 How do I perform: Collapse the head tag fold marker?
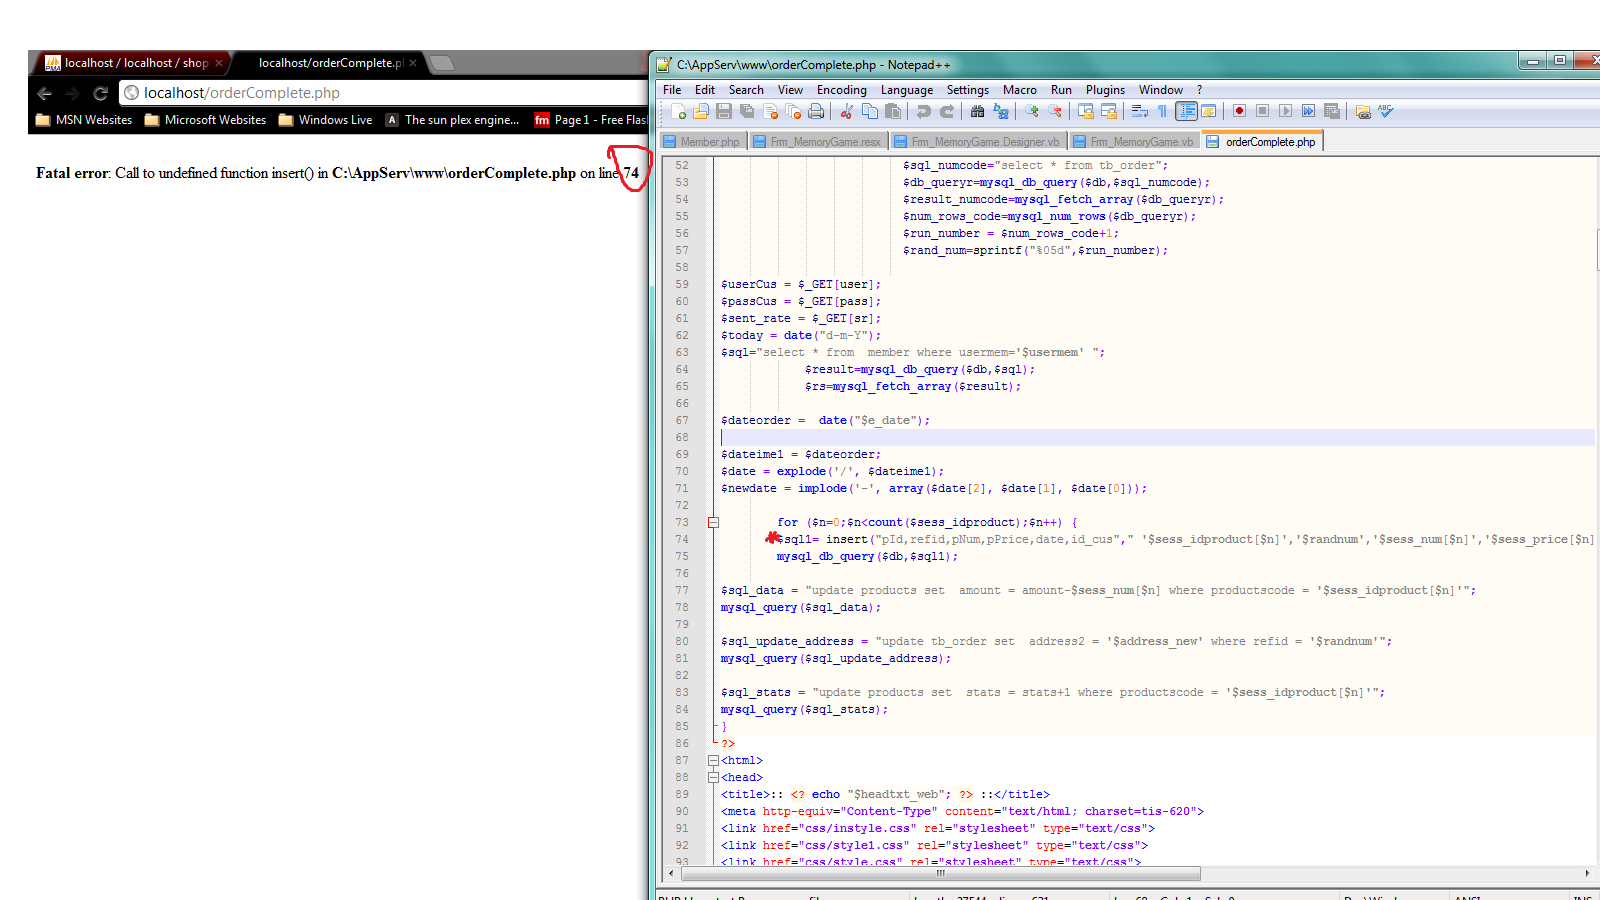point(713,777)
